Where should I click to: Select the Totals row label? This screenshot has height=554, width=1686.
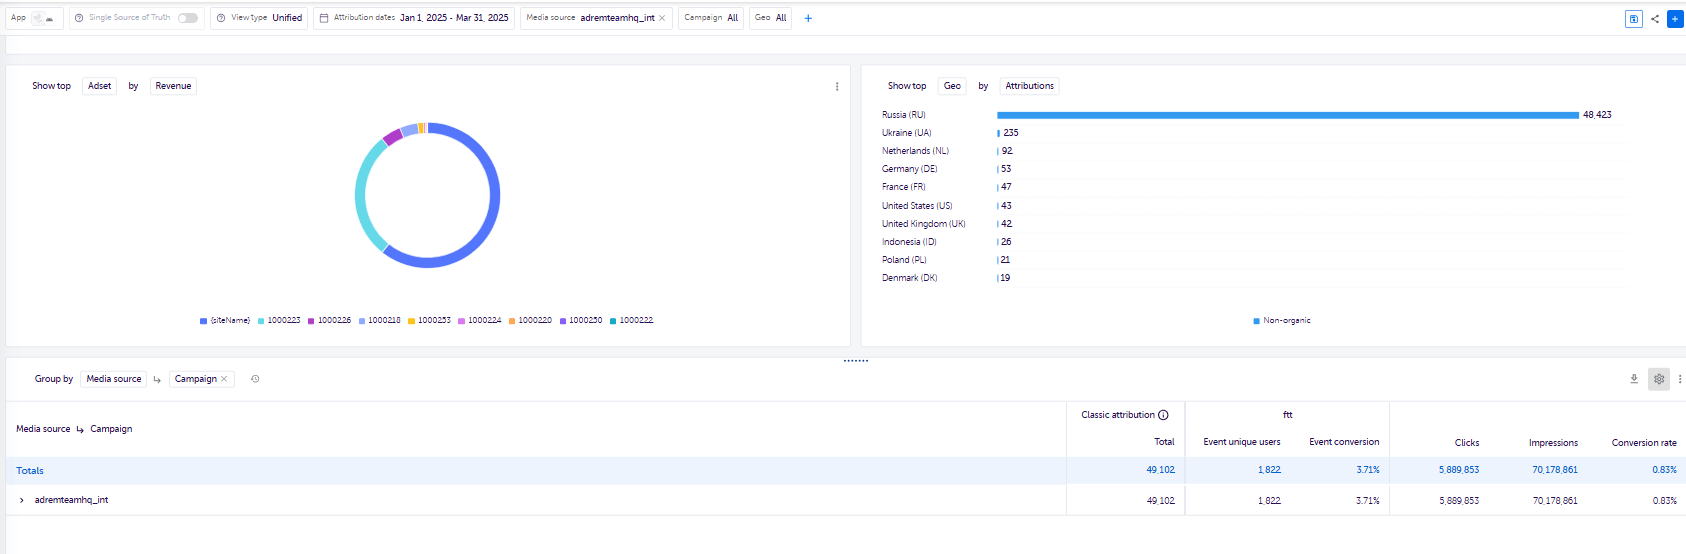point(30,471)
